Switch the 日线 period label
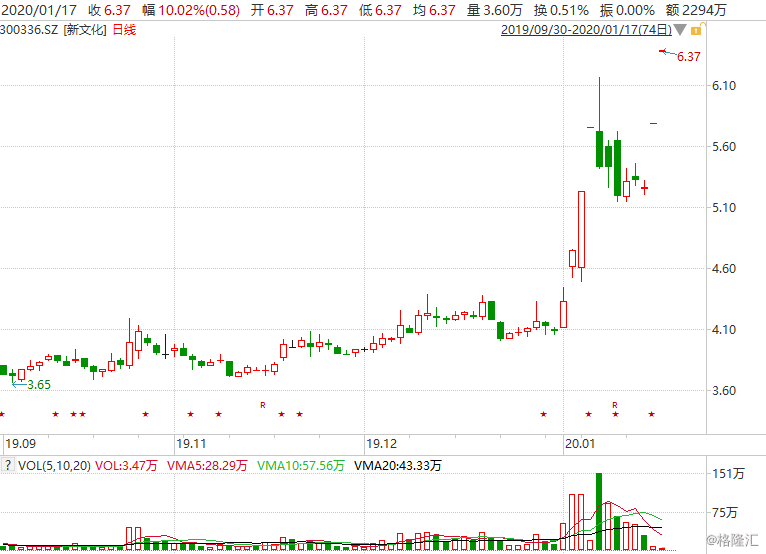 coord(124,30)
